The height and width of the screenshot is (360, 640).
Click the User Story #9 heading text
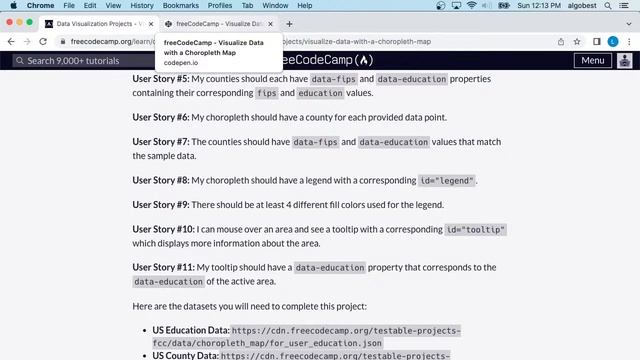(x=161, y=204)
